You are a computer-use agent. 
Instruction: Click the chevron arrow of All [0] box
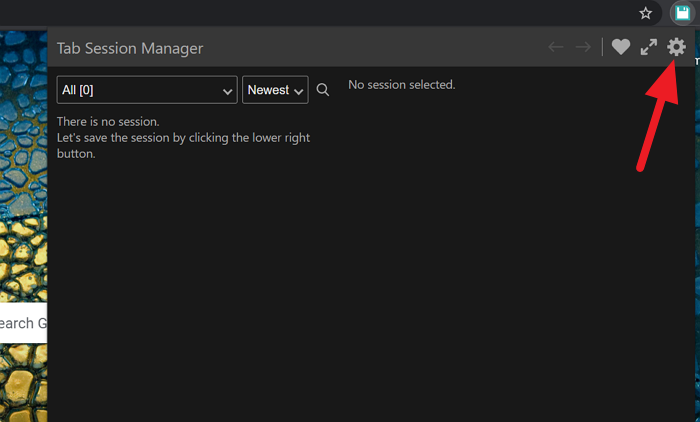pyautogui.click(x=226, y=91)
